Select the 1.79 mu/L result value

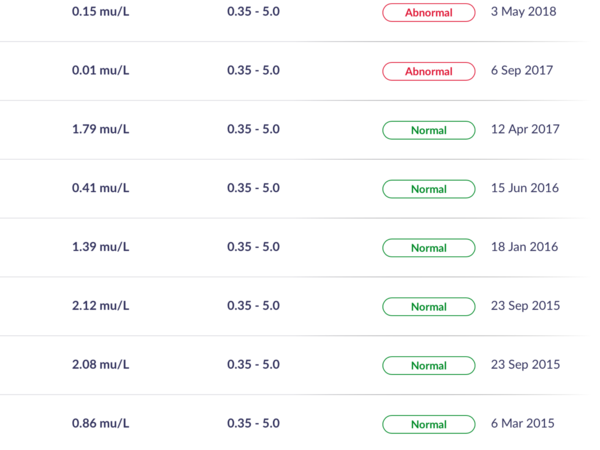101,129
